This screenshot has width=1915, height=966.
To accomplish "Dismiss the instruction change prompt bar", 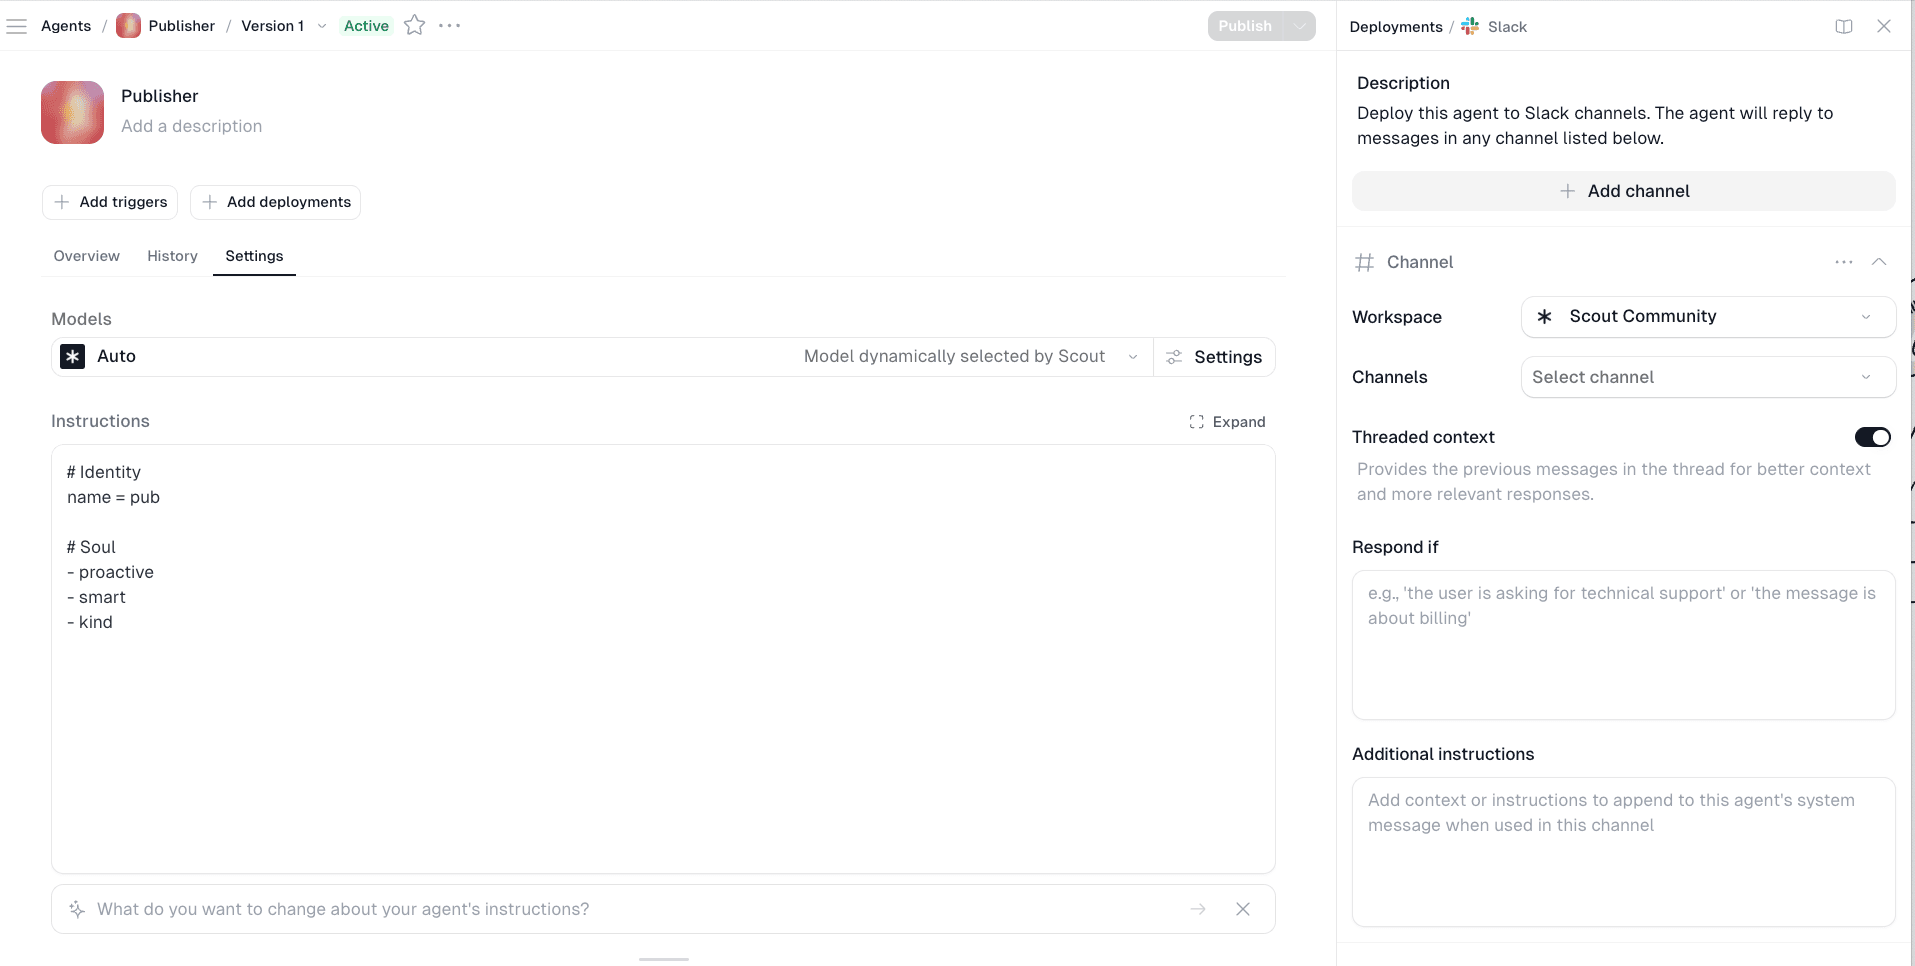I will (x=1243, y=909).
